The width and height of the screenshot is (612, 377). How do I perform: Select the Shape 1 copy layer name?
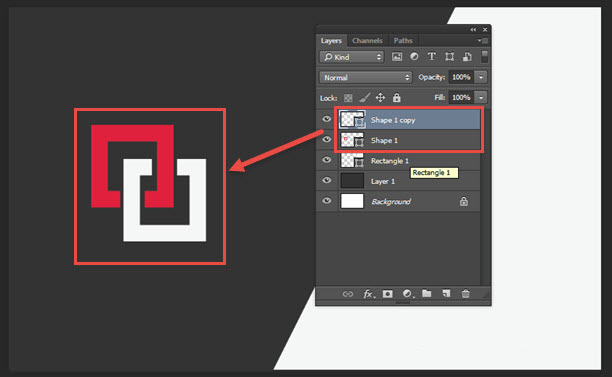(393, 120)
